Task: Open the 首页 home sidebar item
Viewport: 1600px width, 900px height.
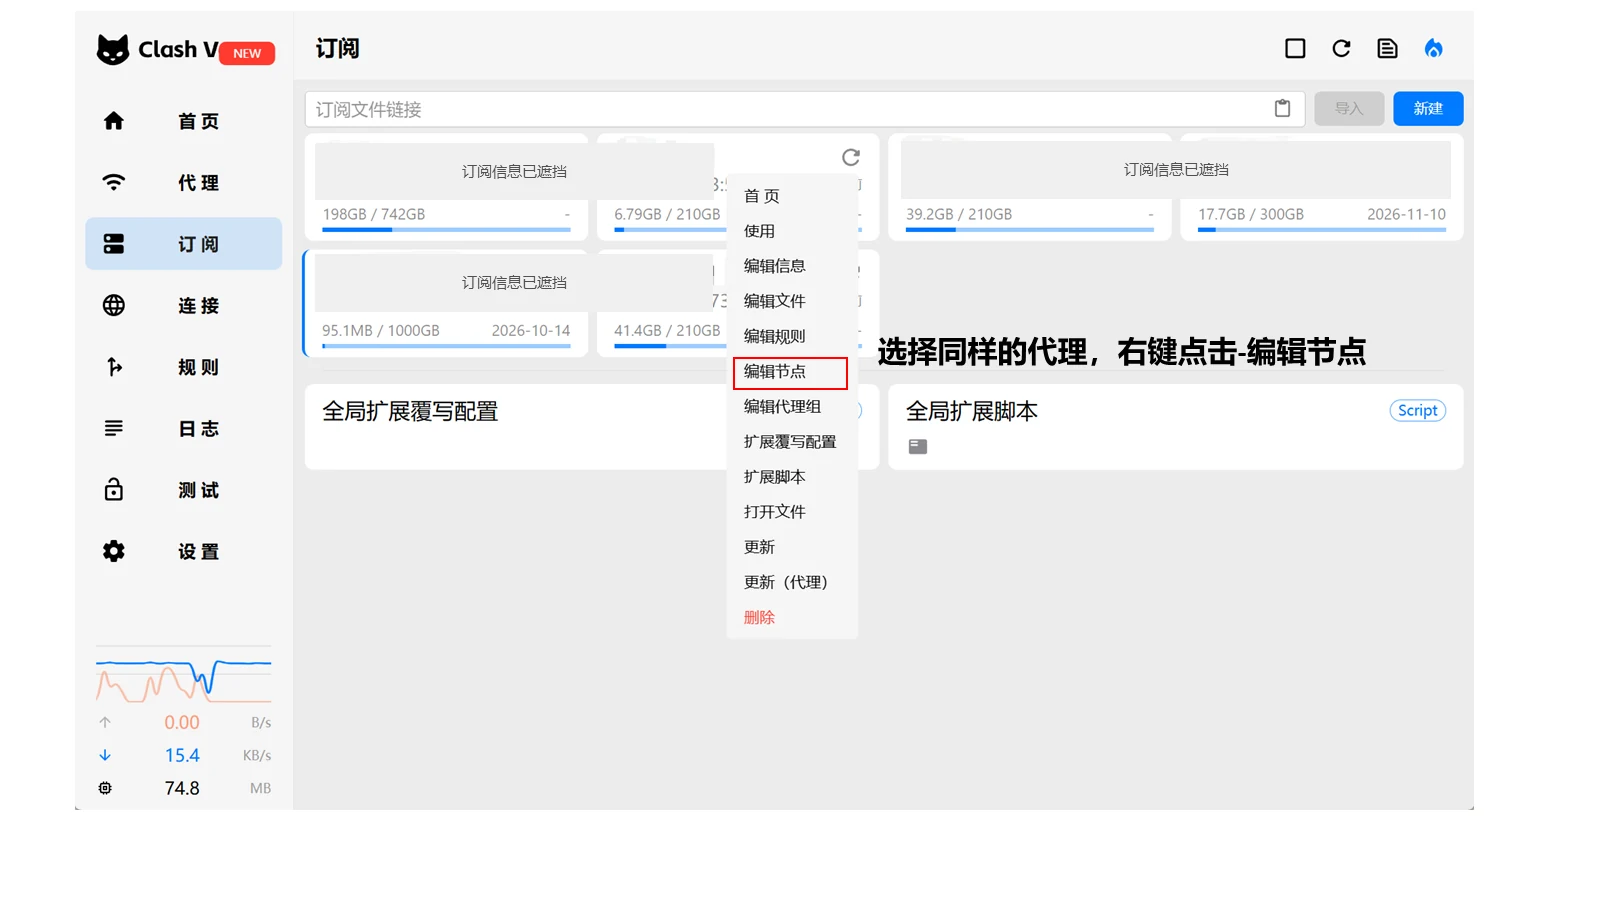Action: pos(184,121)
